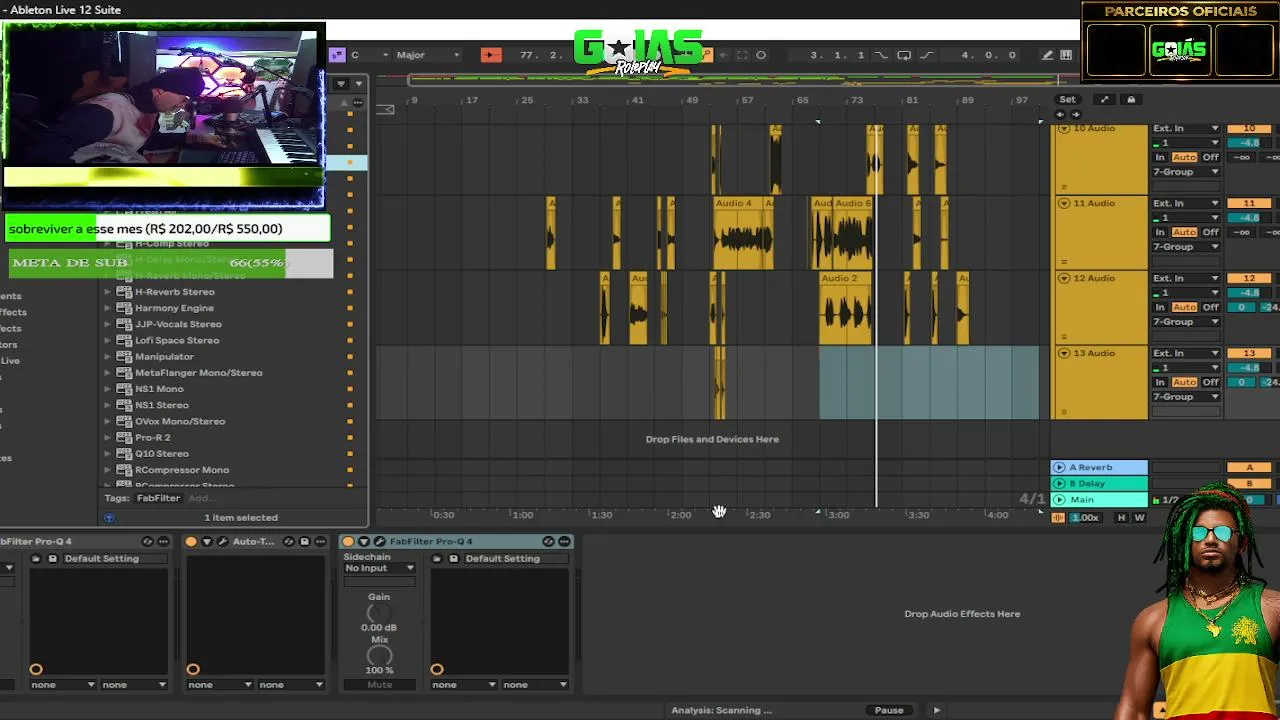Image resolution: width=1280 pixels, height=720 pixels.
Task: Click the Set locator button
Action: pyautogui.click(x=1067, y=99)
